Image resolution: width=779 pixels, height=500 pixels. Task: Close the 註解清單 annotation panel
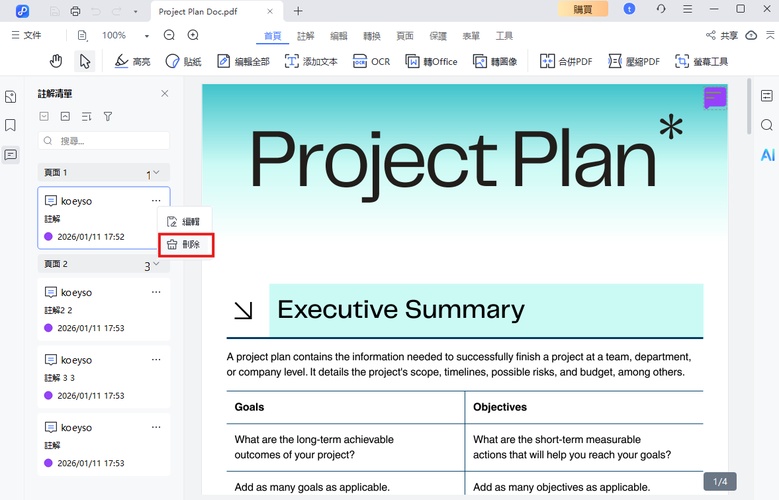[x=165, y=93]
